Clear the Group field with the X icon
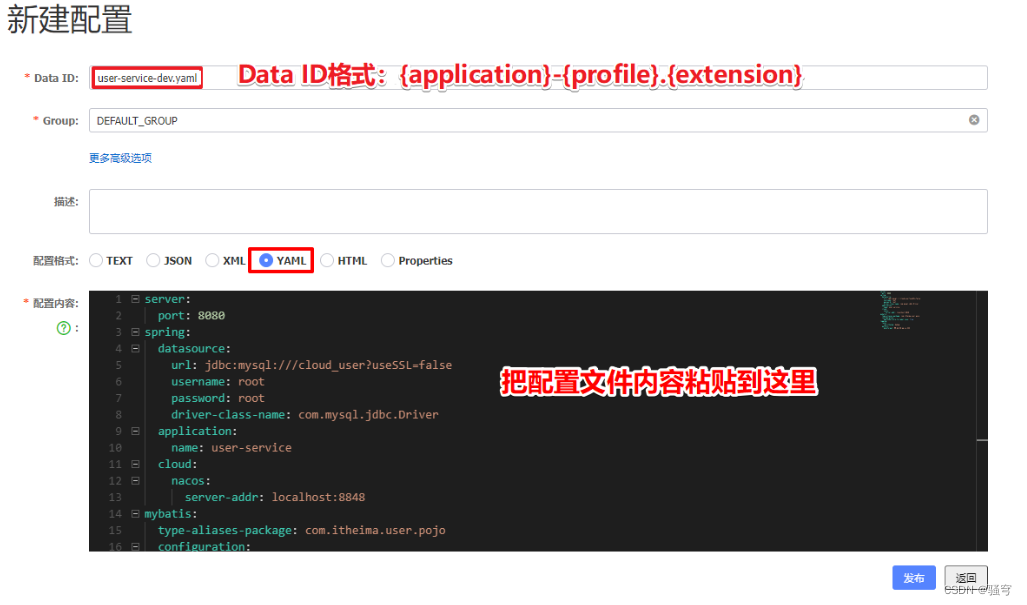Viewport: 1027px width, 605px height. tap(974, 120)
